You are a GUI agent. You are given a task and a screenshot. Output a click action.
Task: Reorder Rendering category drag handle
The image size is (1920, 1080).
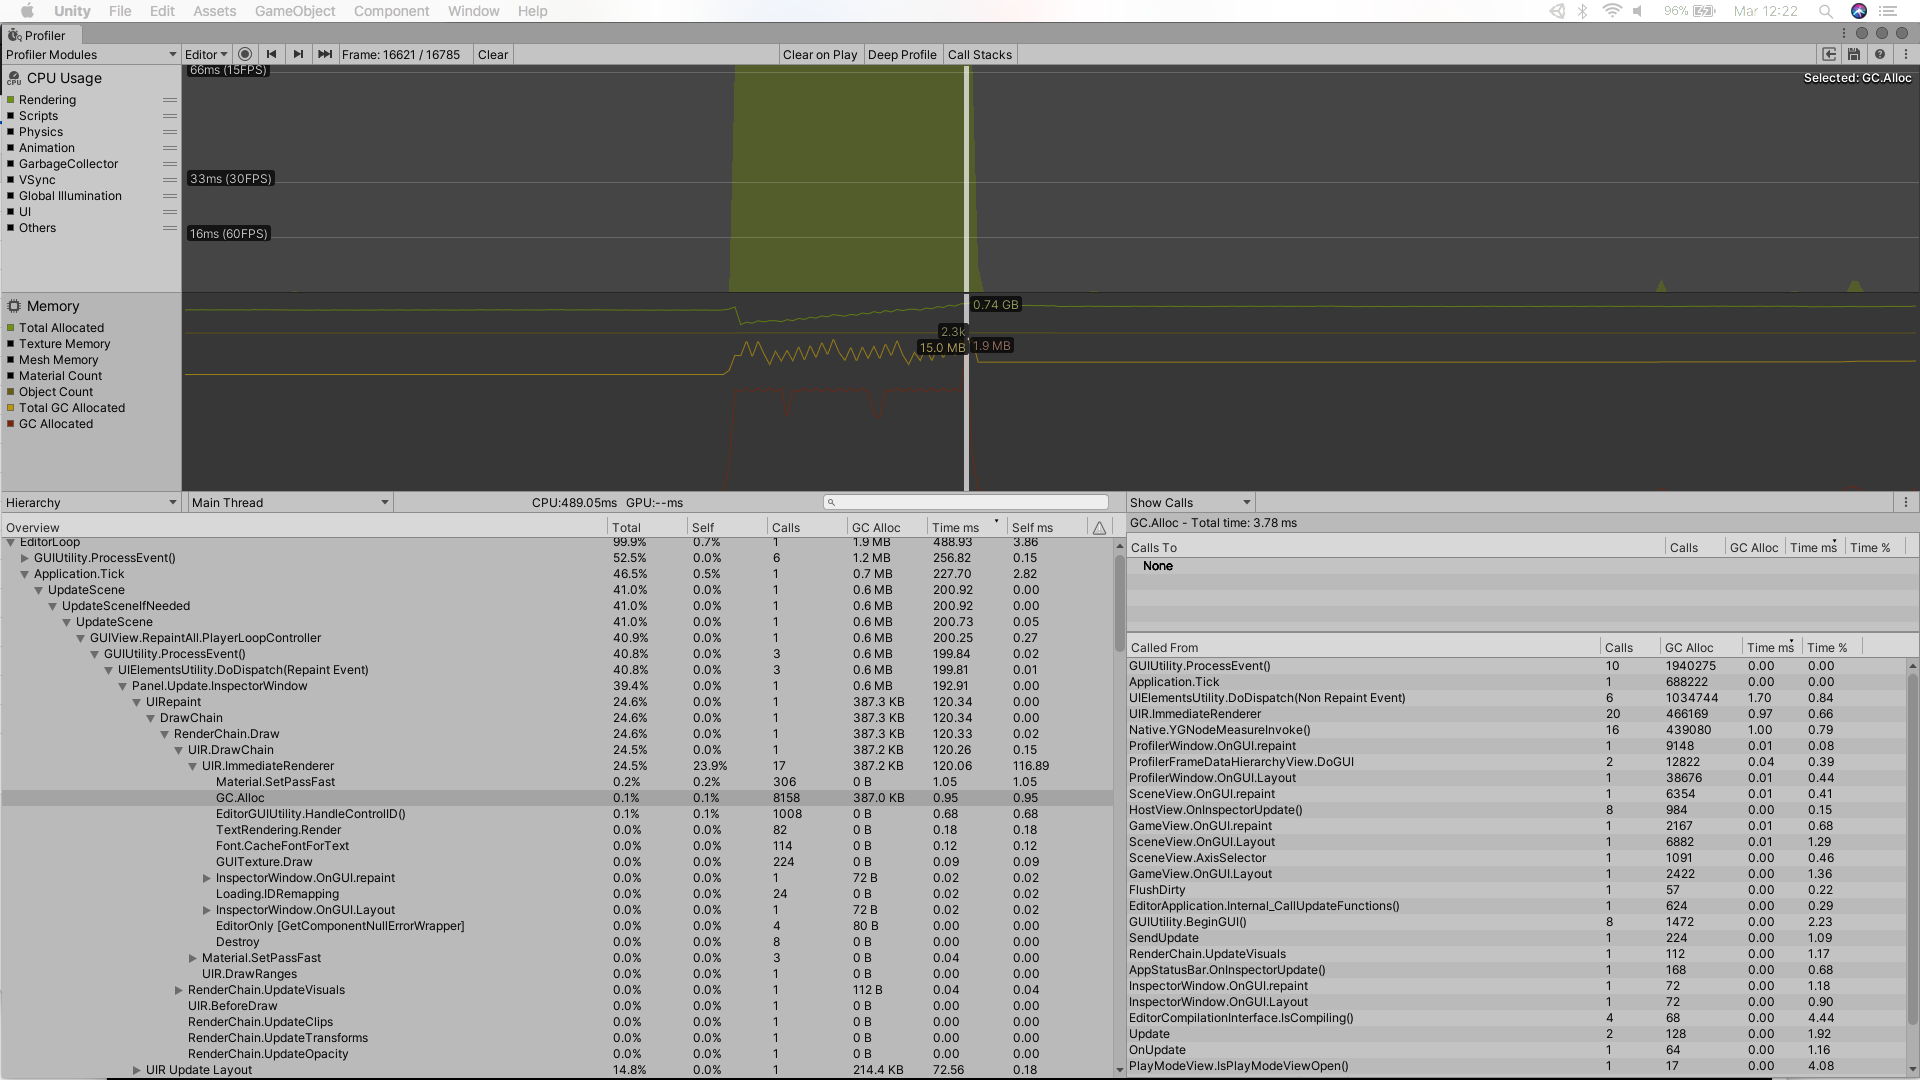(x=170, y=100)
